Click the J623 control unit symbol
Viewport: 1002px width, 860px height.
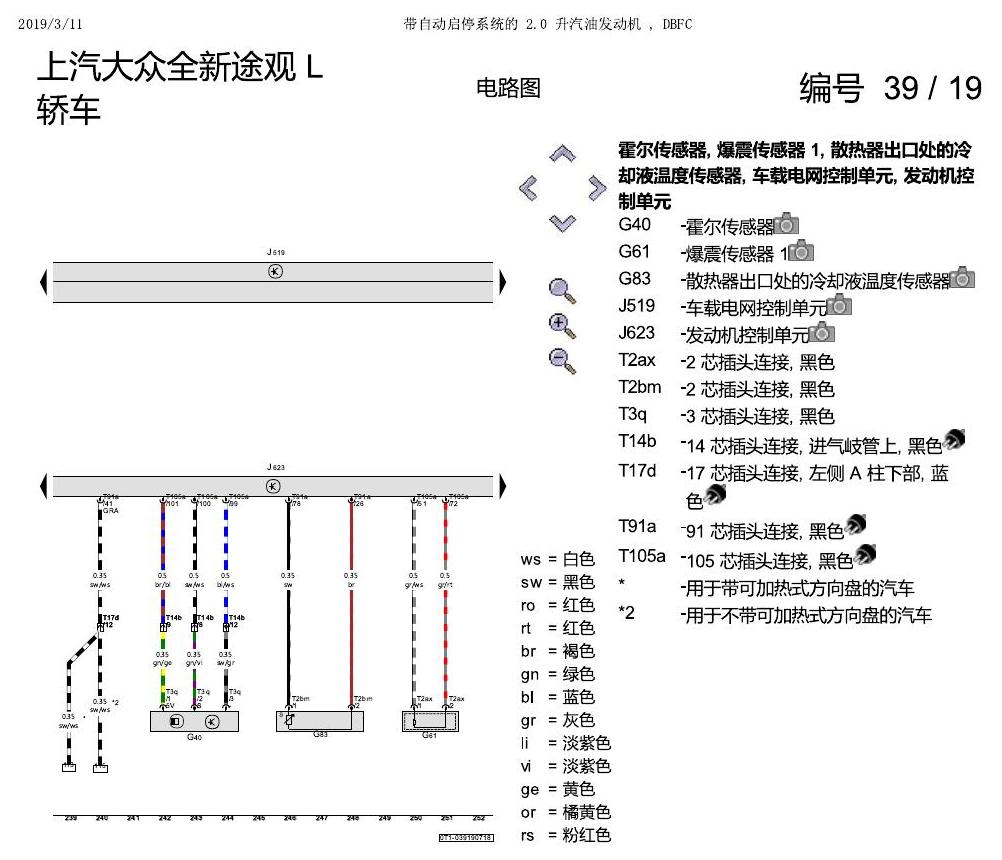point(273,486)
